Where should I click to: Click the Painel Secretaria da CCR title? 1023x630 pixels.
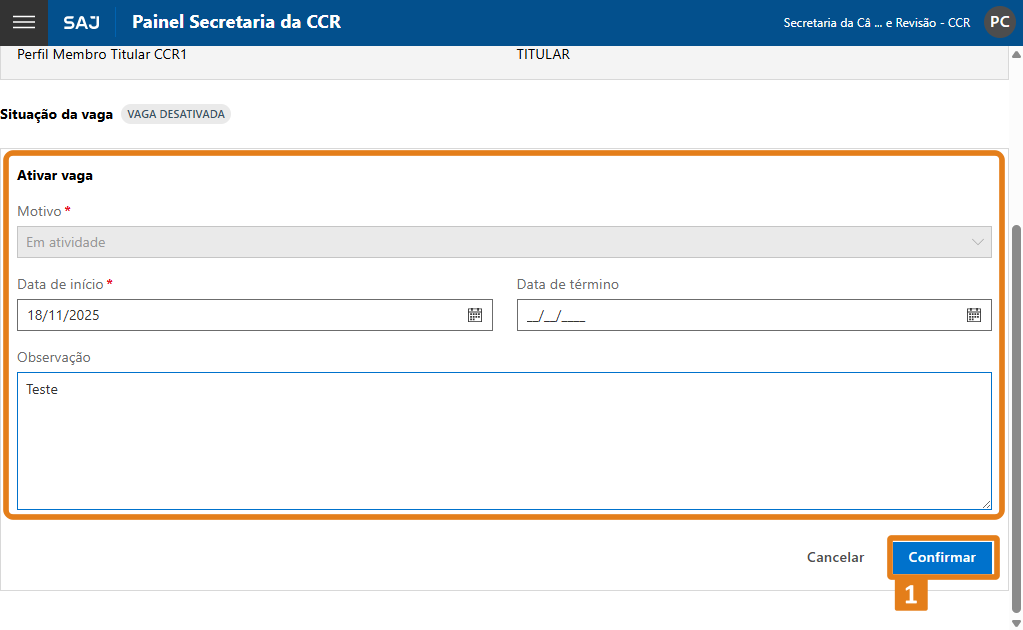coord(236,22)
